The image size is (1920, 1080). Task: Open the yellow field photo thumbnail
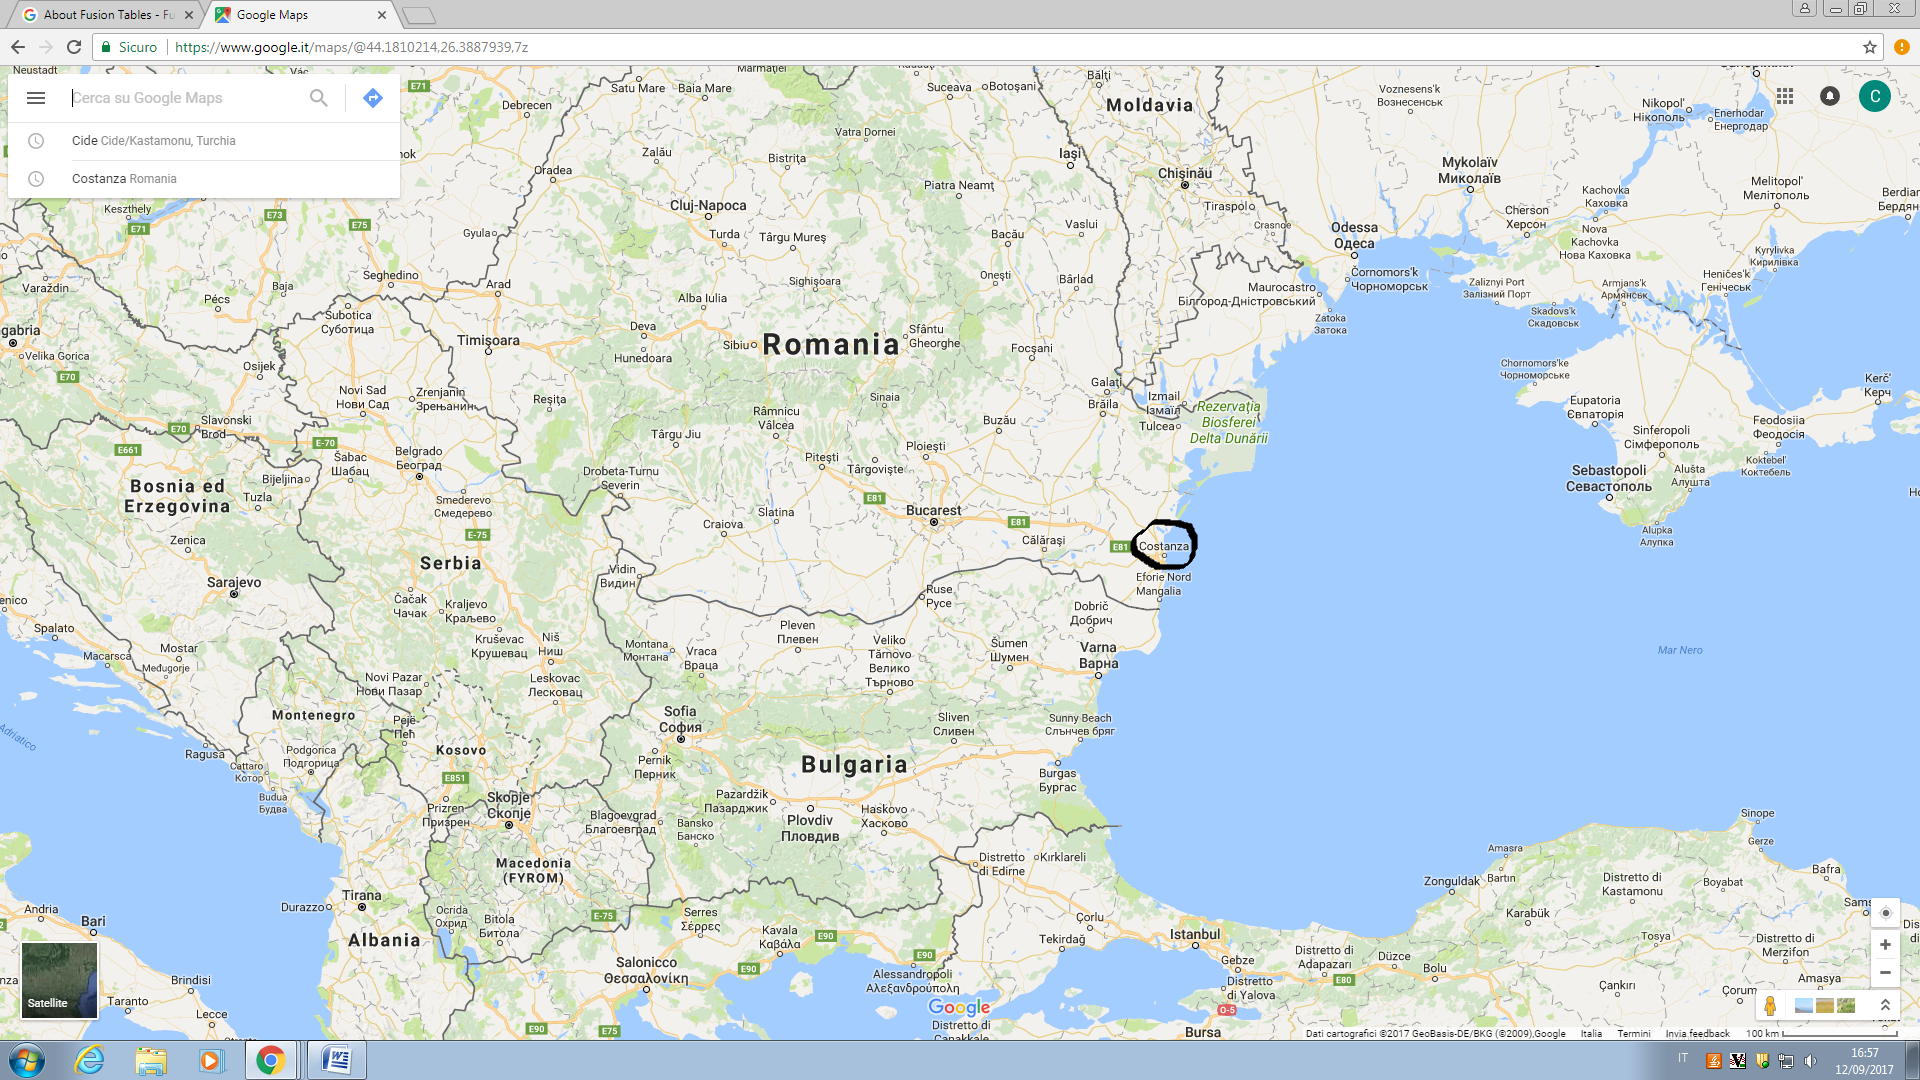point(1825,1005)
